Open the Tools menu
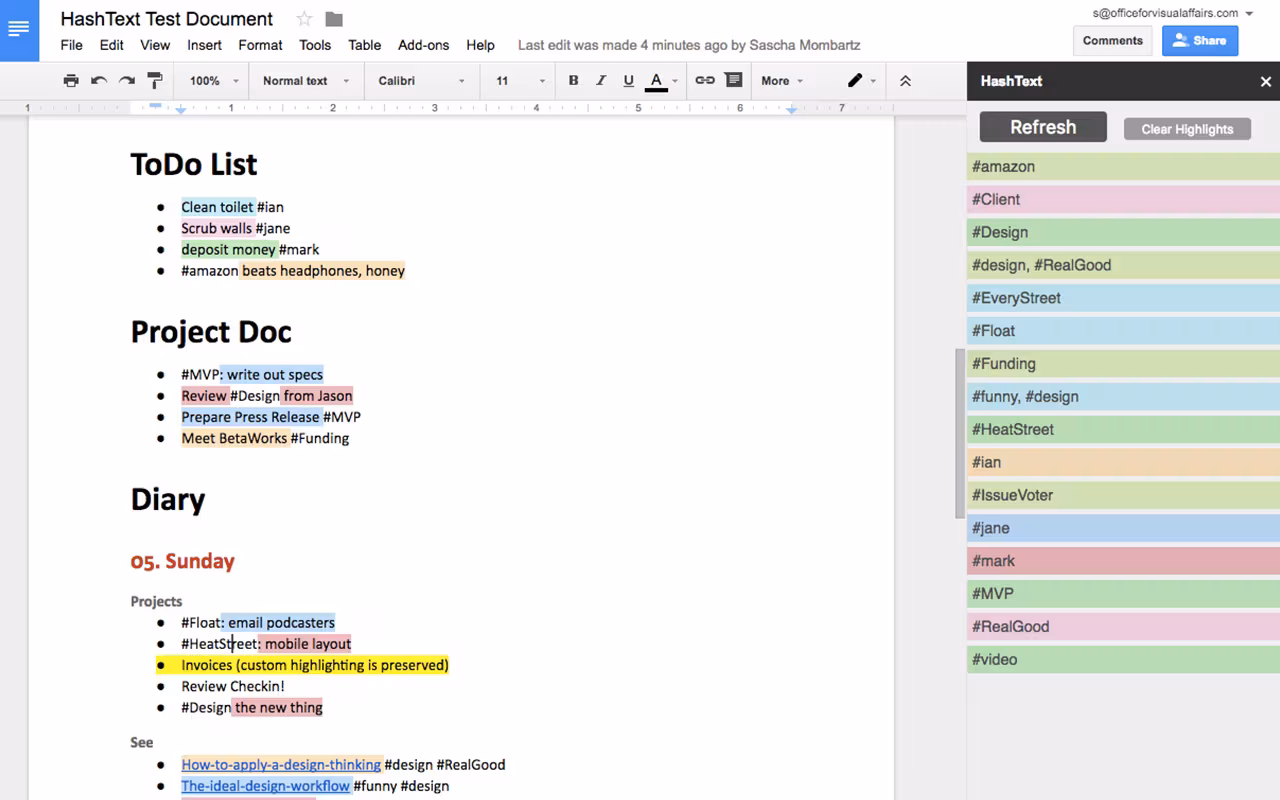 point(315,45)
